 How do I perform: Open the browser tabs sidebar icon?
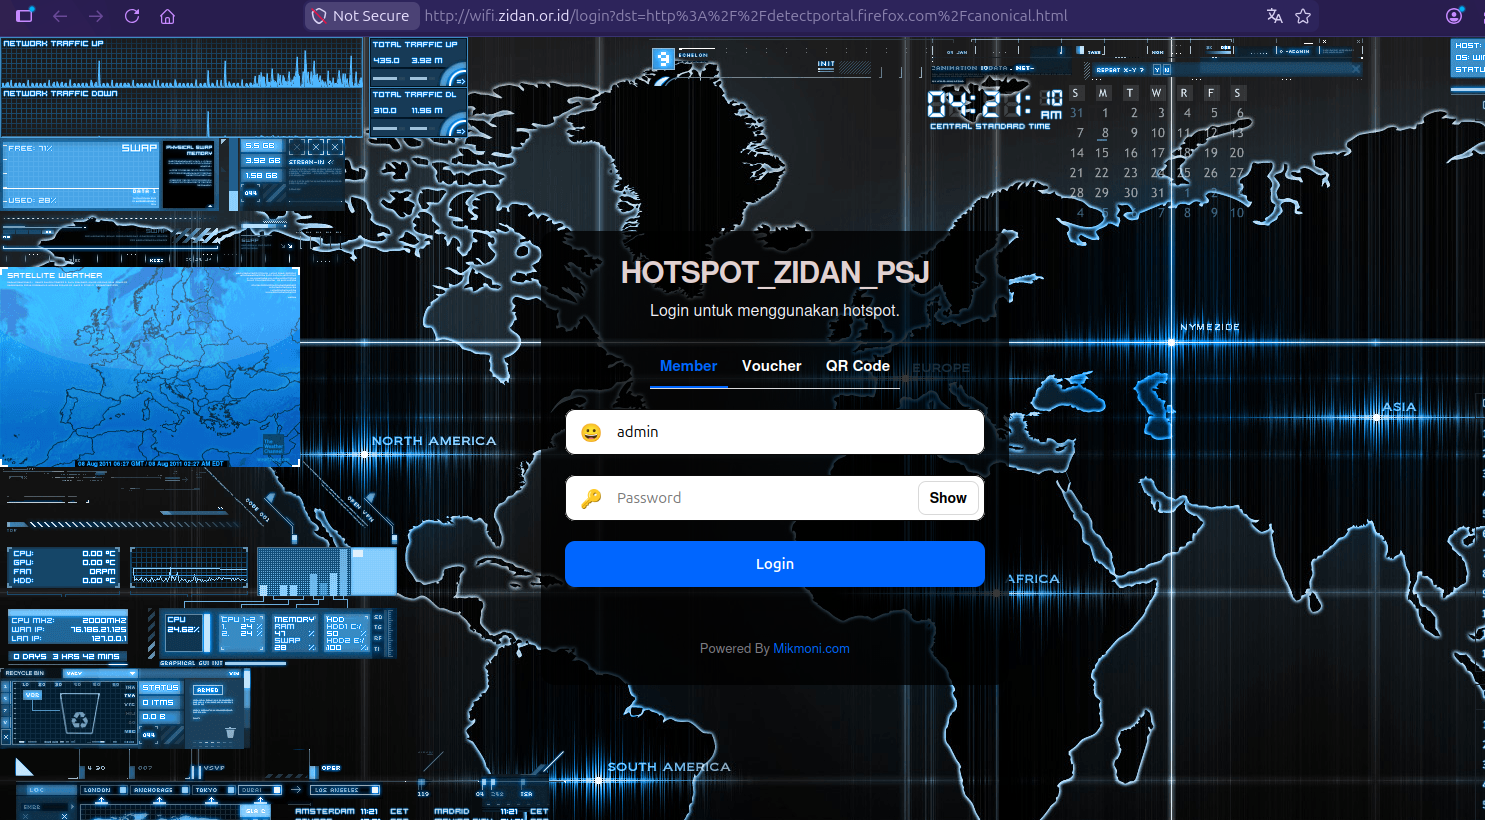(x=25, y=15)
